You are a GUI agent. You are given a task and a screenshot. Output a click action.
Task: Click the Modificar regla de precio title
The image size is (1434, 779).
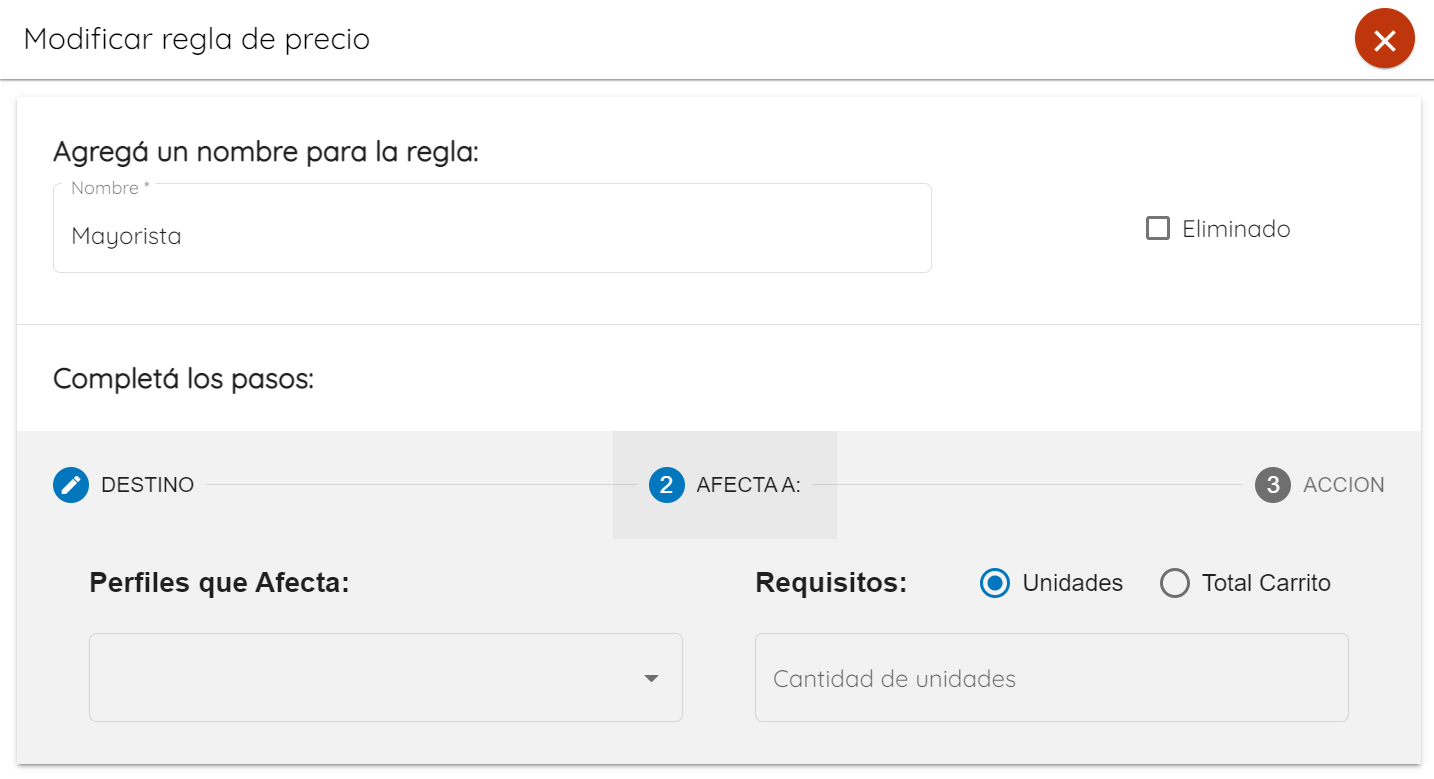coord(197,39)
